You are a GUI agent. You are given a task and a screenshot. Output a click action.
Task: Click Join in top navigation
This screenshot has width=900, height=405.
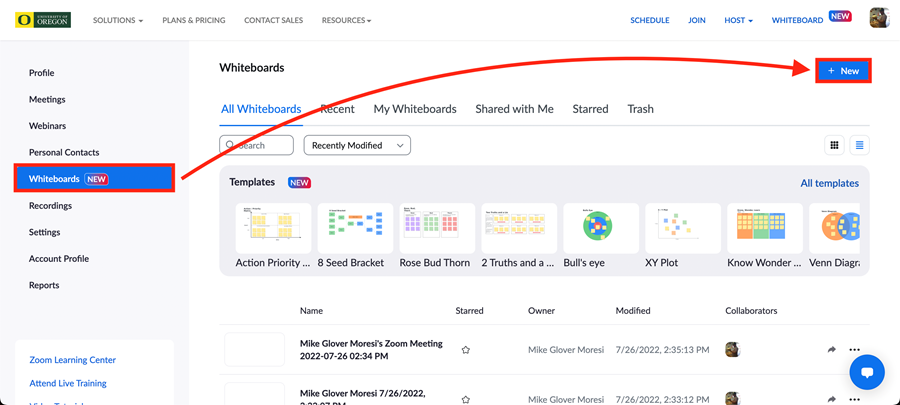[697, 20]
